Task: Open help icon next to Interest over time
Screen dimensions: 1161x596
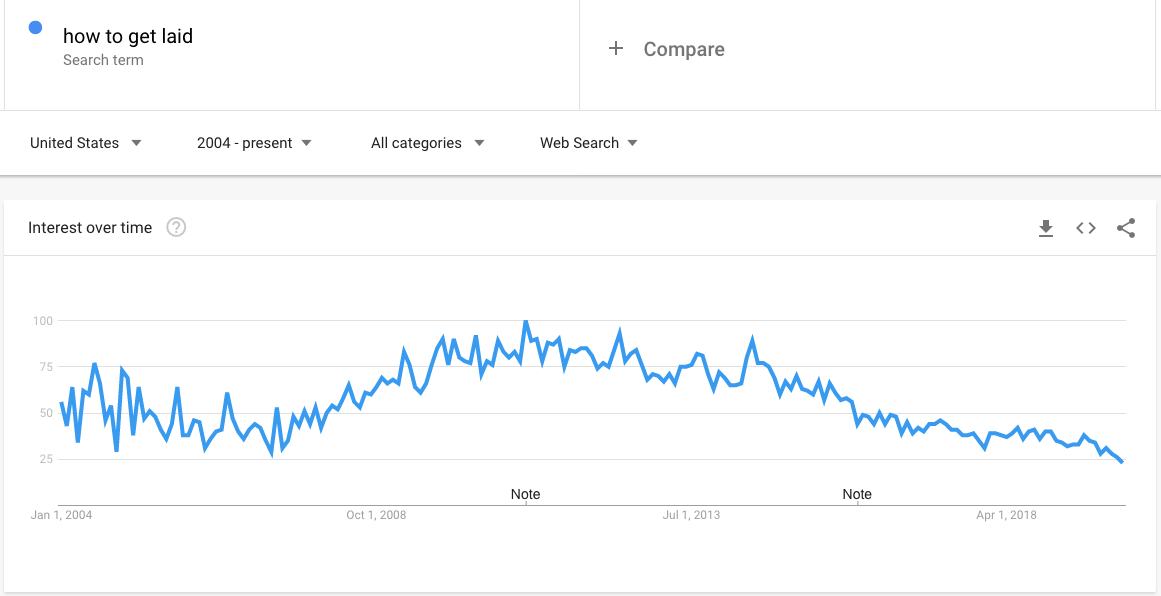Action: [x=176, y=227]
